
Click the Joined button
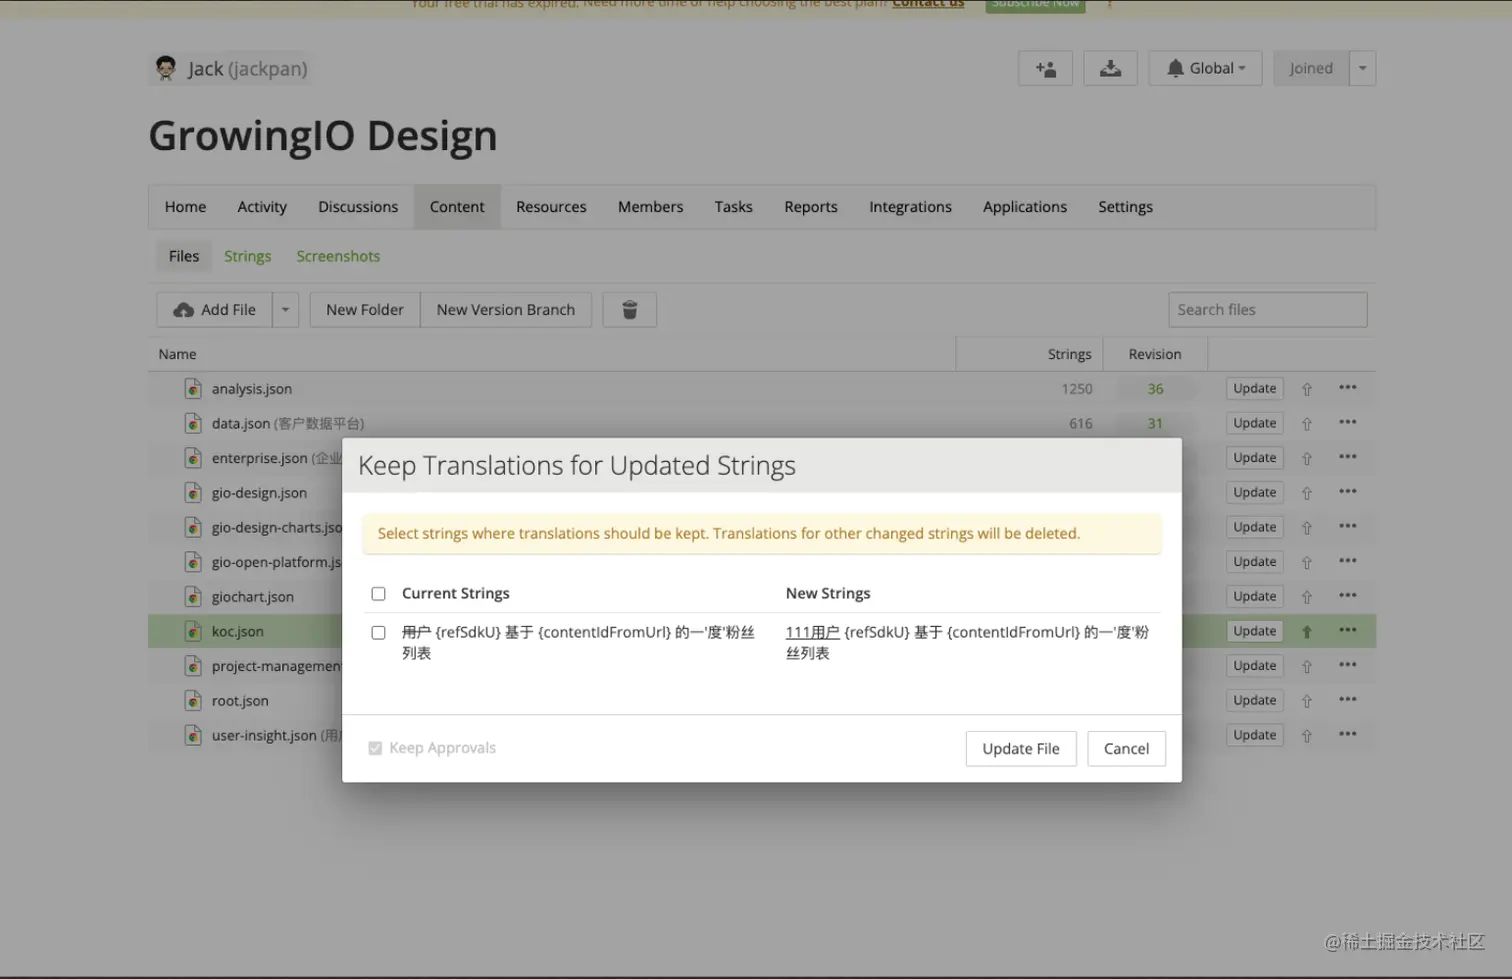[x=1311, y=68]
